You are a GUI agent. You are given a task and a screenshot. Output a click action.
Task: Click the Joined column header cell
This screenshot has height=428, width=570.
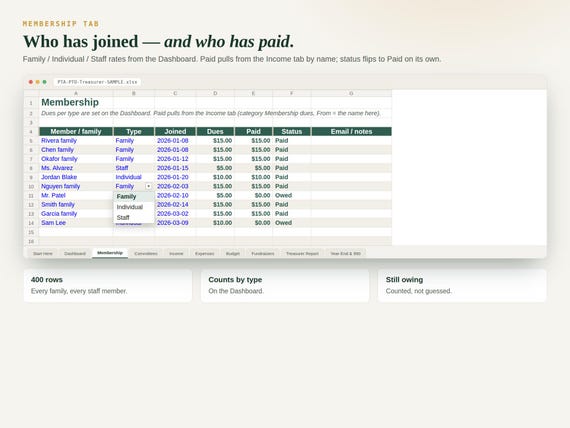coord(175,131)
